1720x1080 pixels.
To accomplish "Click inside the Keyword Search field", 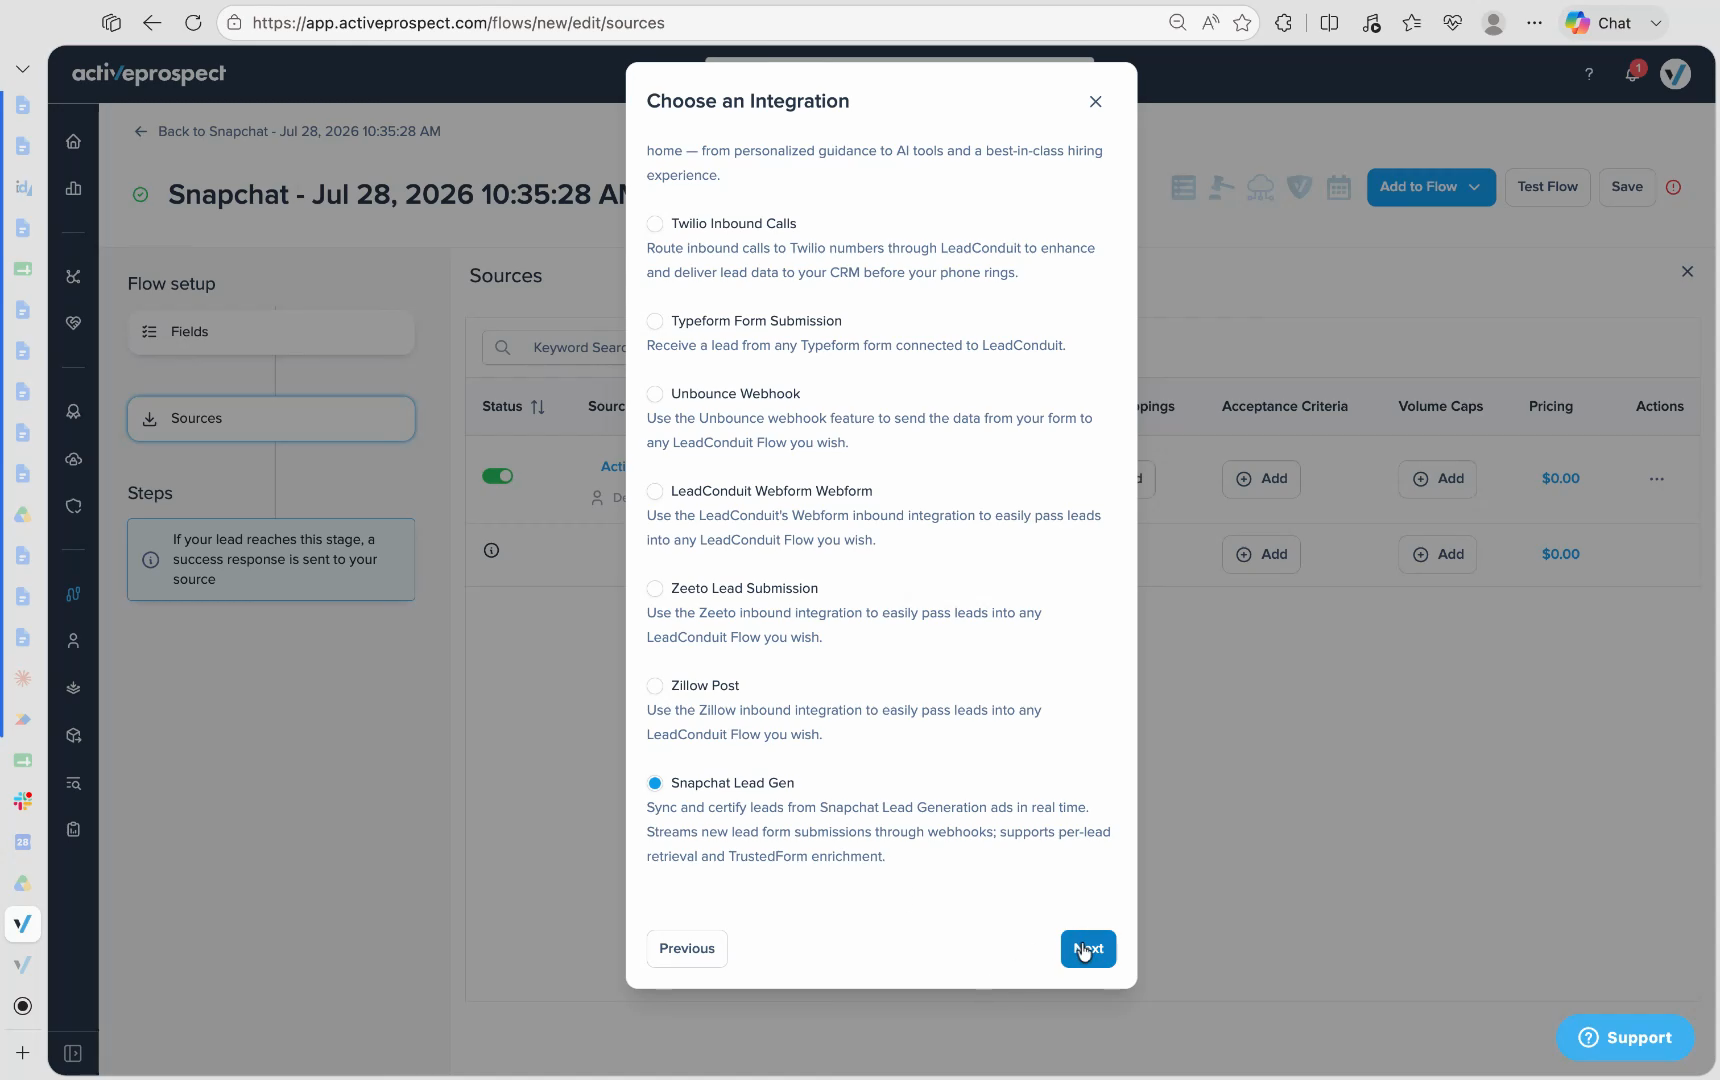I will [555, 348].
